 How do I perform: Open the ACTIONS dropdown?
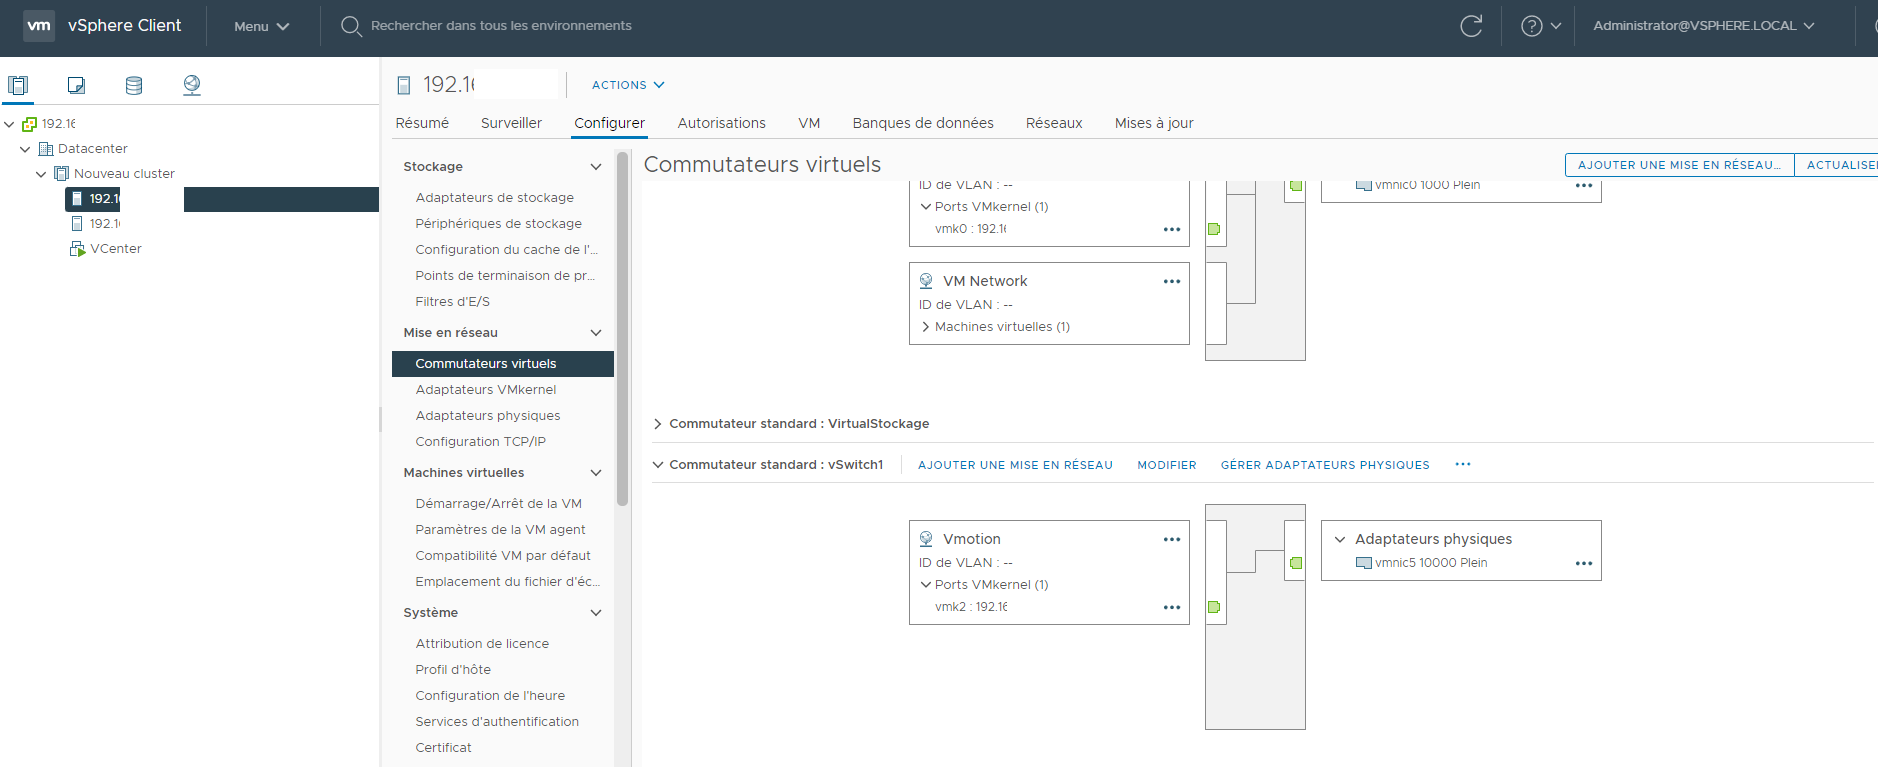628,85
